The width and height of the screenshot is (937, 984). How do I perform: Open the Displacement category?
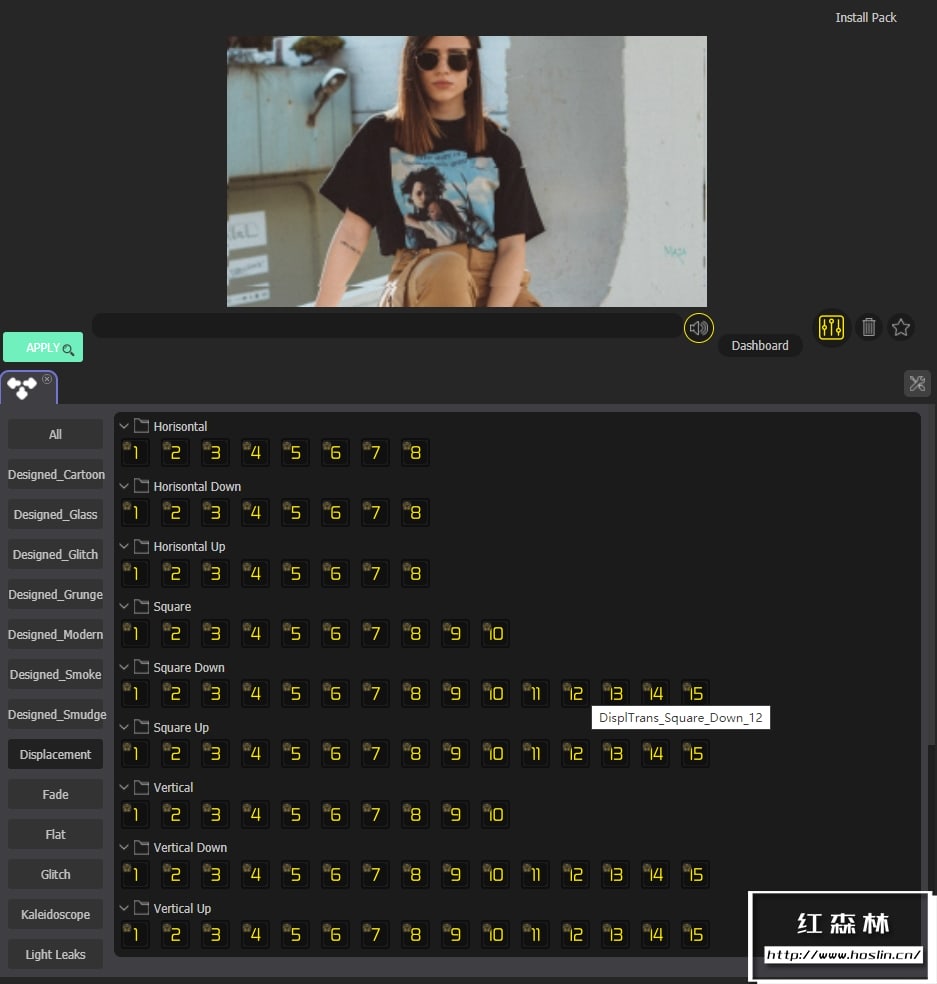pyautogui.click(x=55, y=754)
